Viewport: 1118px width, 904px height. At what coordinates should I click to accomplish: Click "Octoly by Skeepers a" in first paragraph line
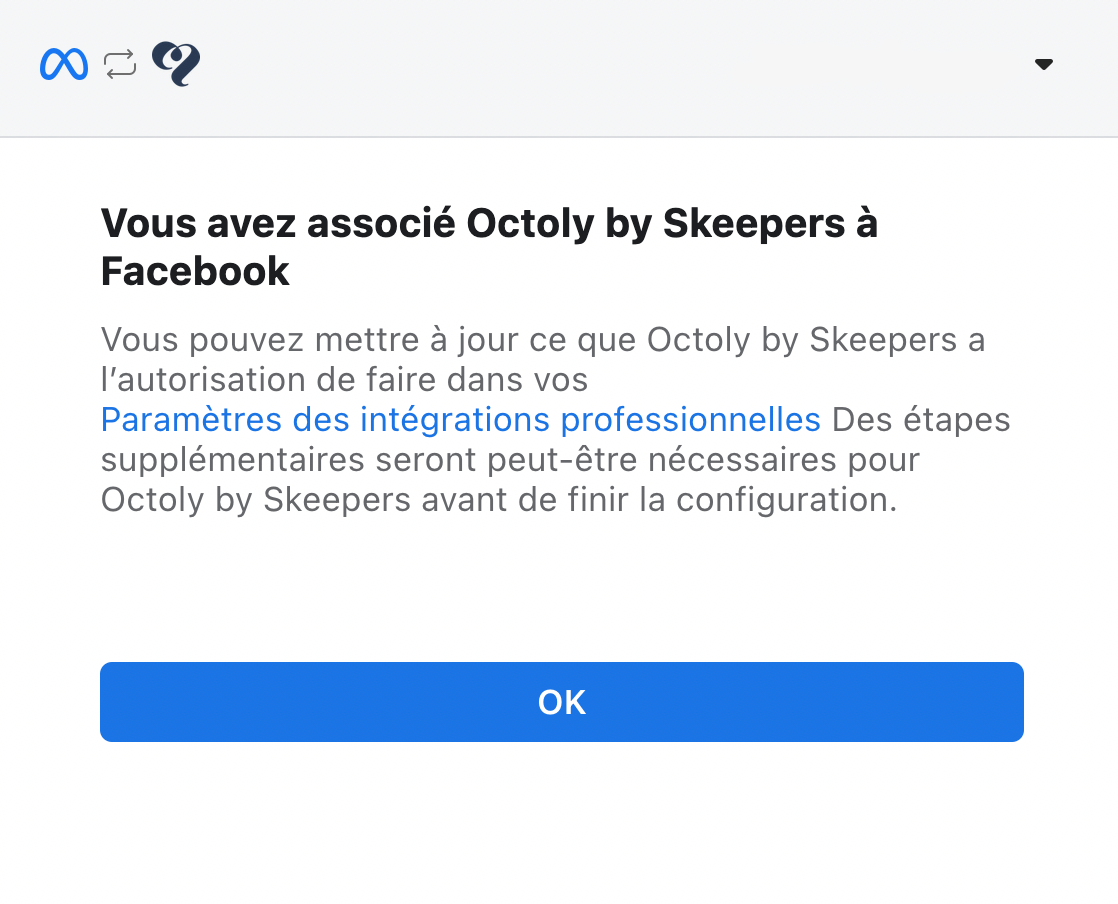pos(815,340)
